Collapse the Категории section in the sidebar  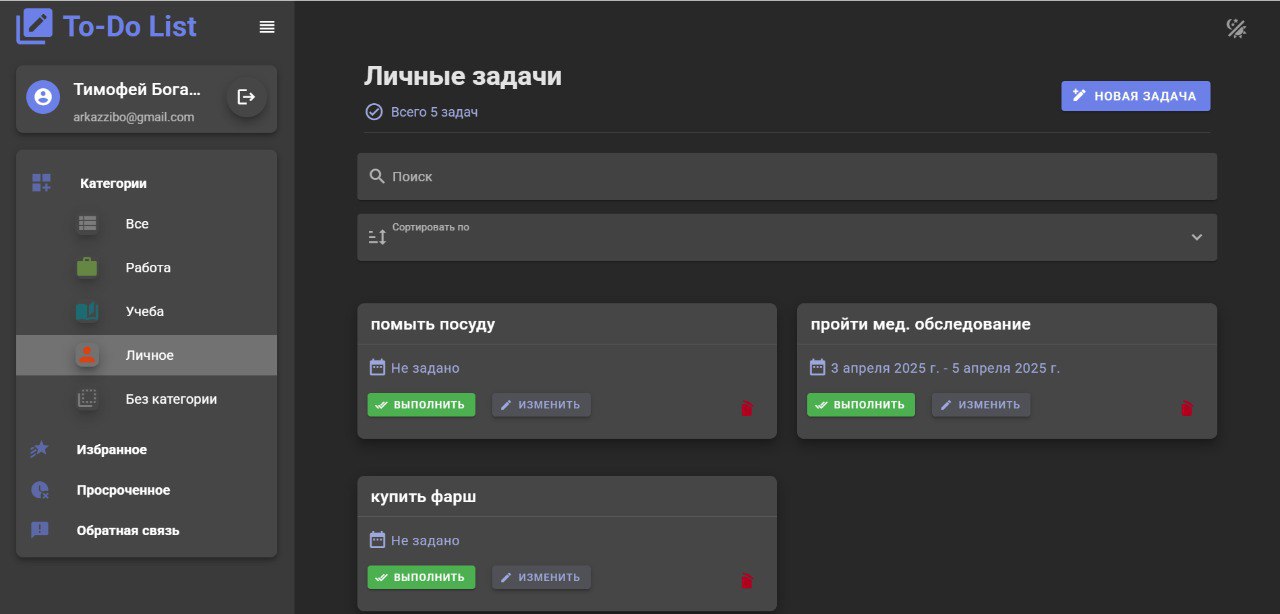tap(113, 183)
